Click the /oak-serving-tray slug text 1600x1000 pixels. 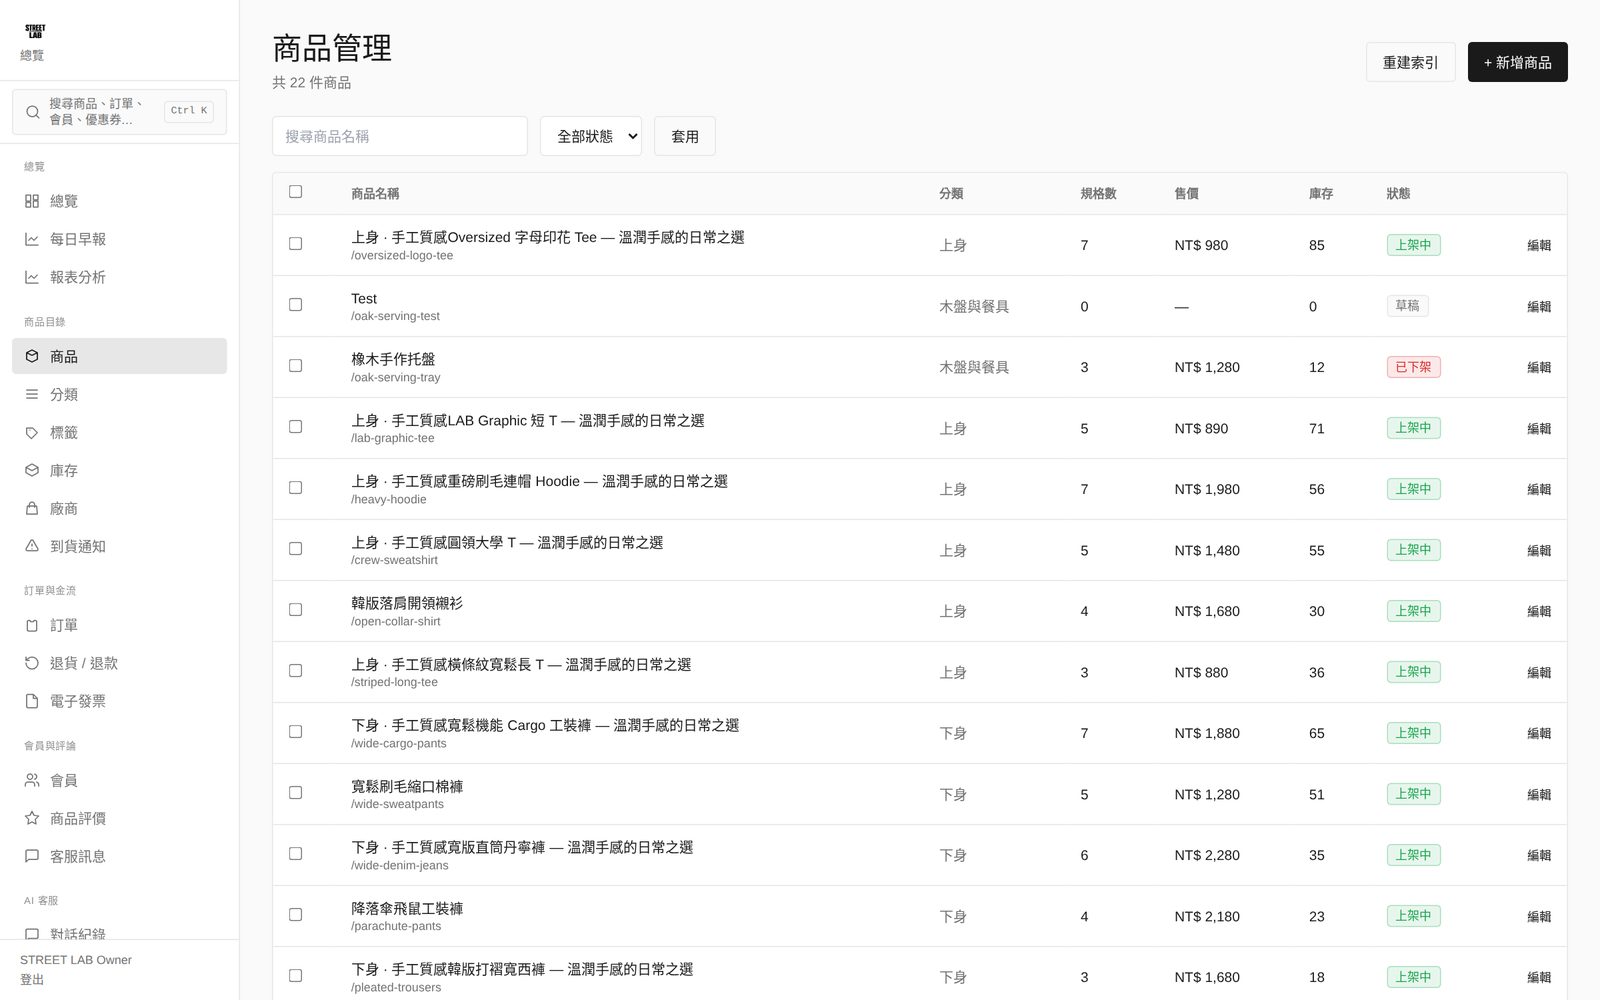click(395, 377)
